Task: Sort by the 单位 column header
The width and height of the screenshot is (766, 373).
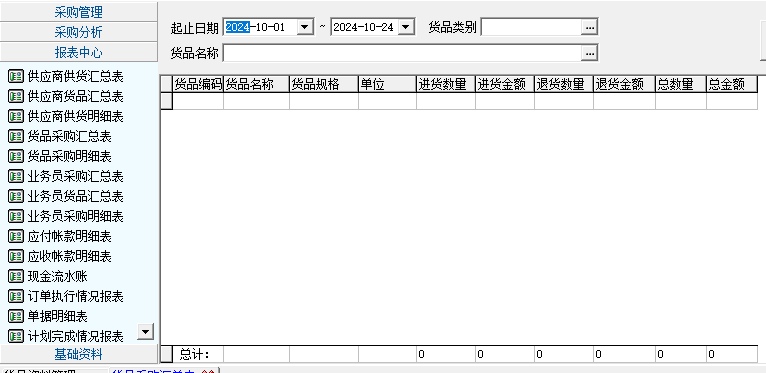Action: [x=387, y=84]
